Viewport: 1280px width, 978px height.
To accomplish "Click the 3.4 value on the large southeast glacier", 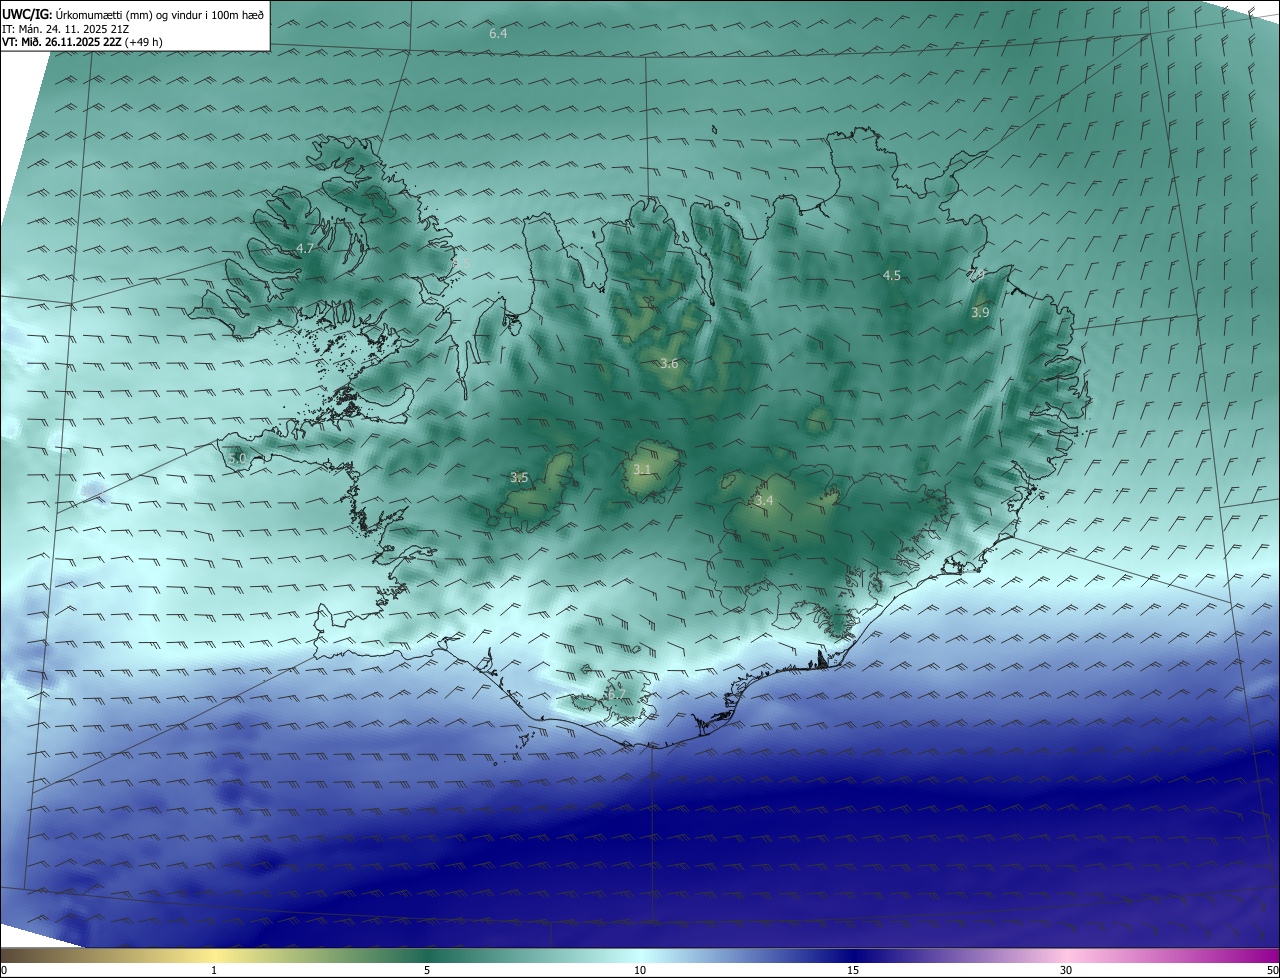I will coord(764,500).
